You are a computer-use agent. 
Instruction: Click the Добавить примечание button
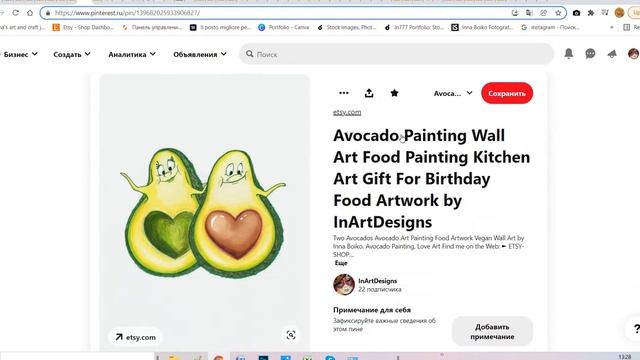pos(492,331)
